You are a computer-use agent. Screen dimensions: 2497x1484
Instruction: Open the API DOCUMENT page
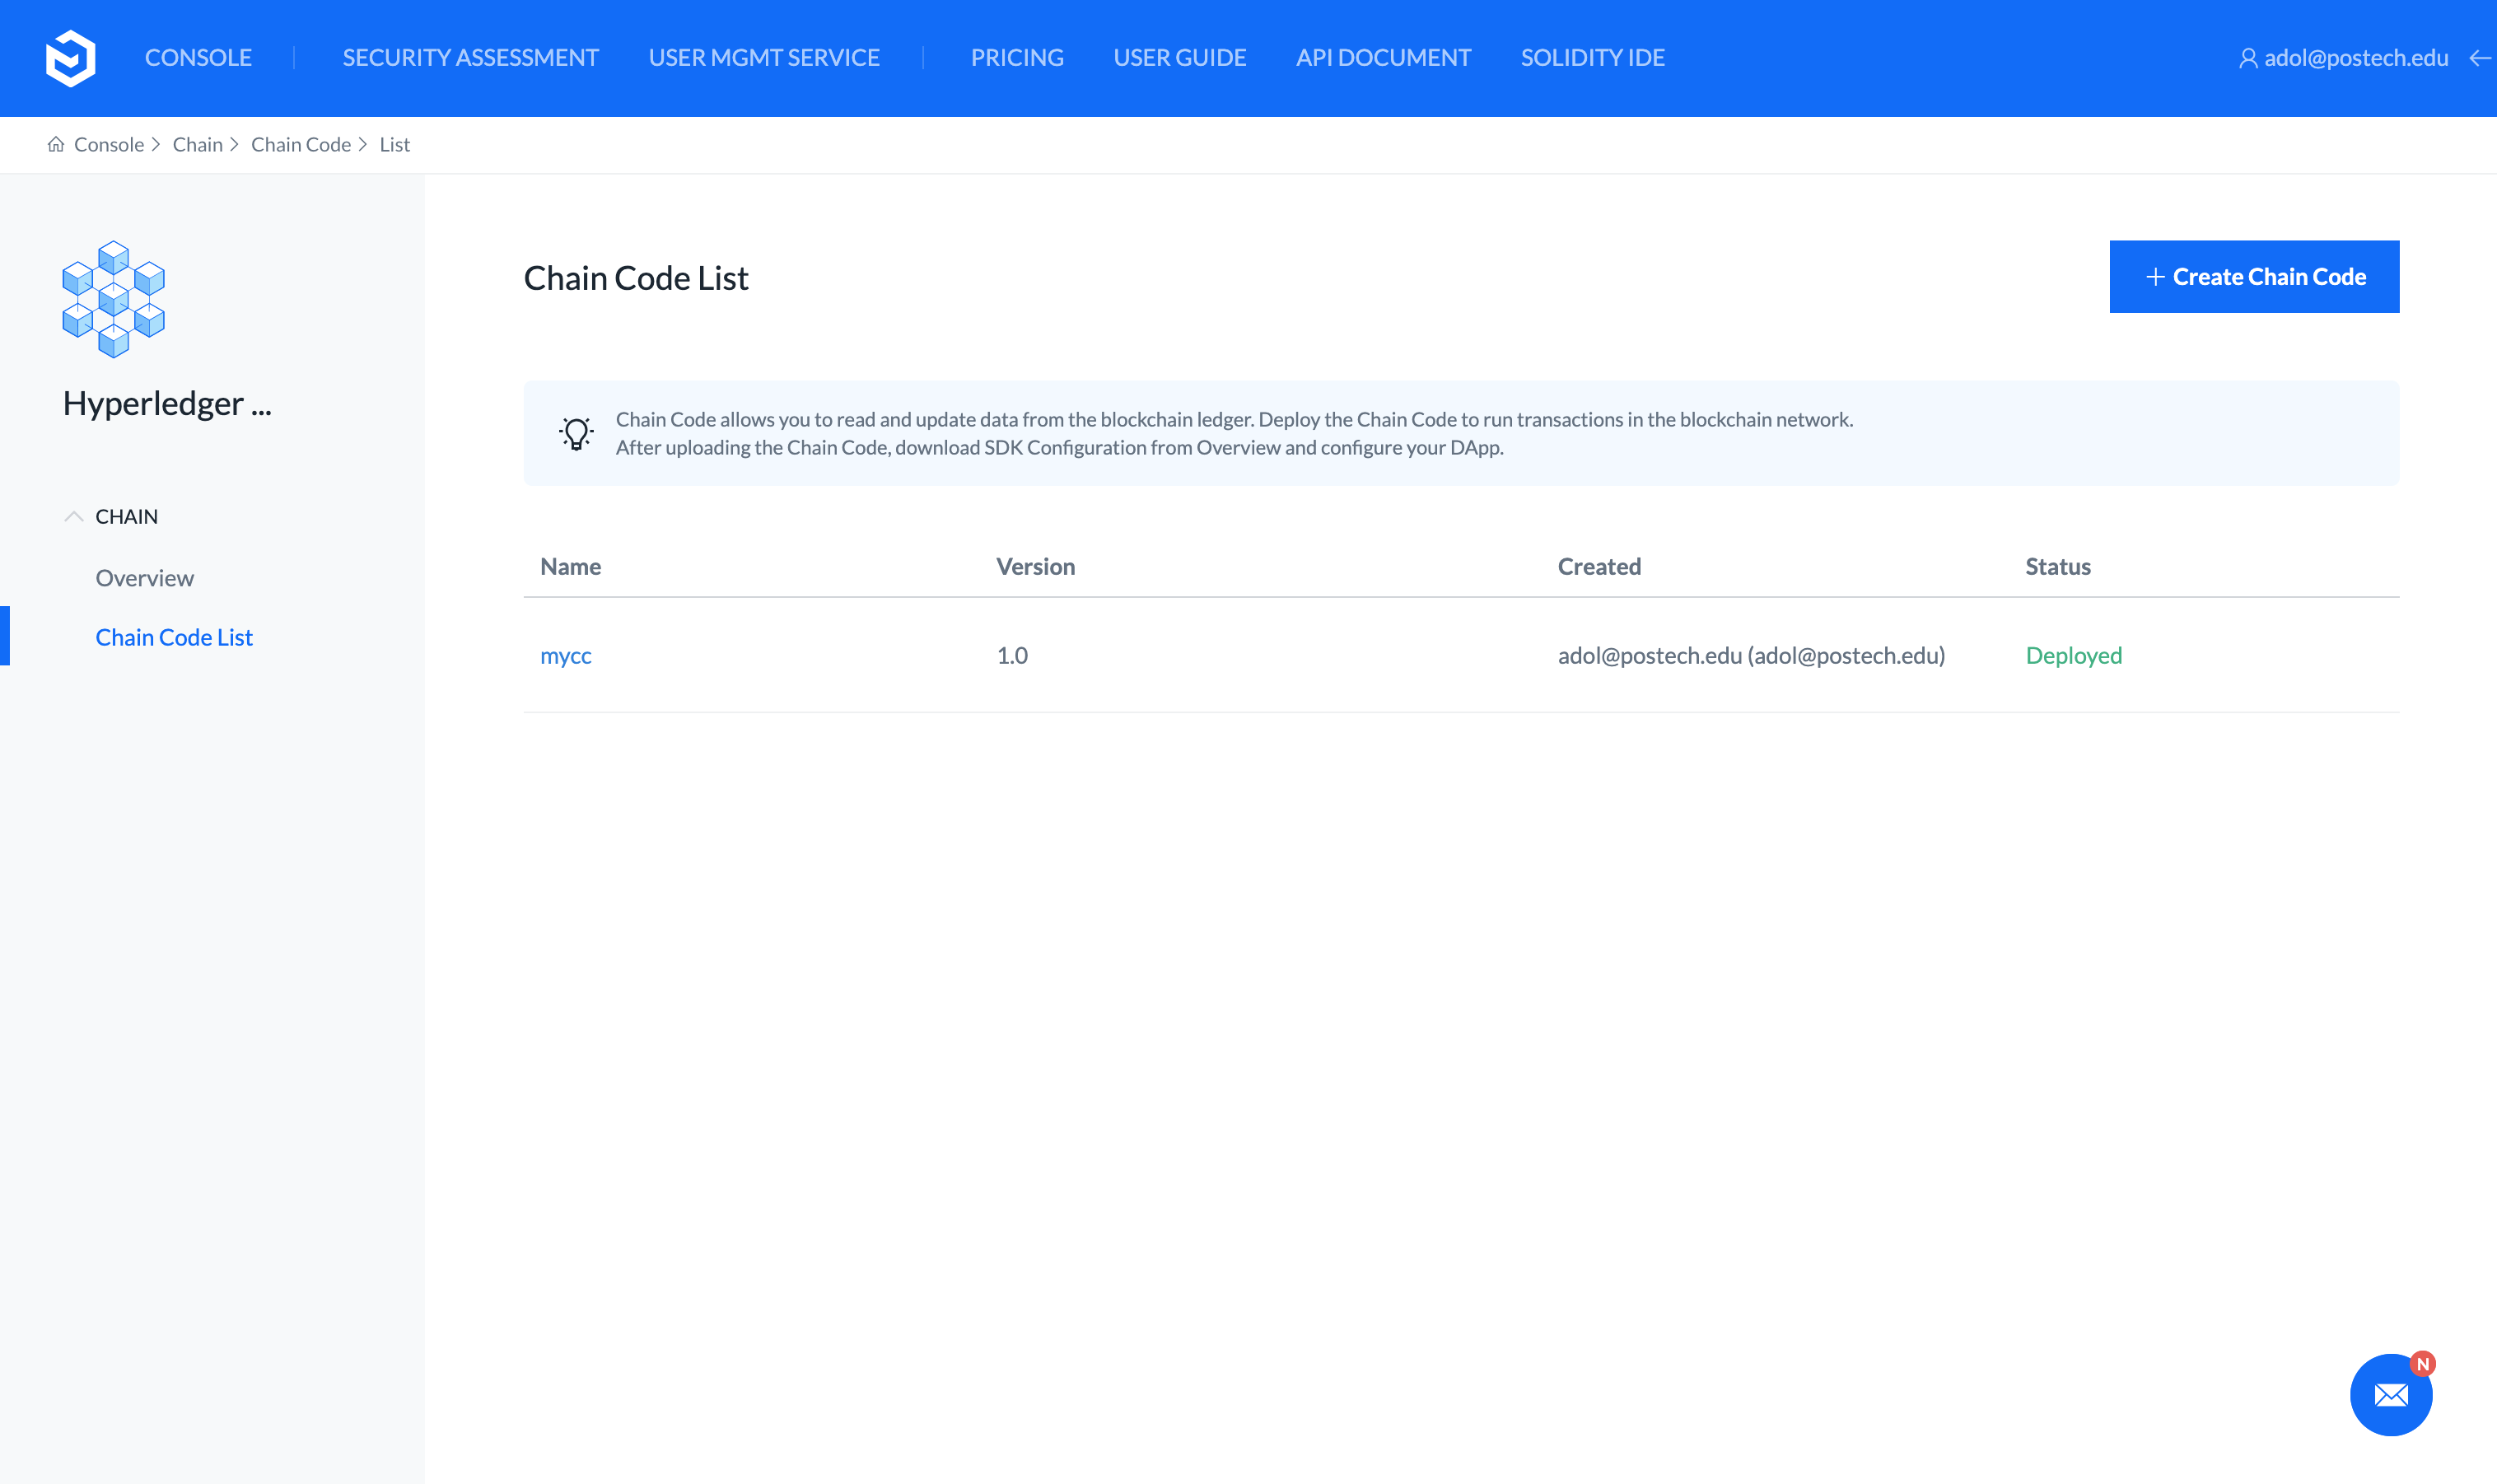pyautogui.click(x=1383, y=58)
